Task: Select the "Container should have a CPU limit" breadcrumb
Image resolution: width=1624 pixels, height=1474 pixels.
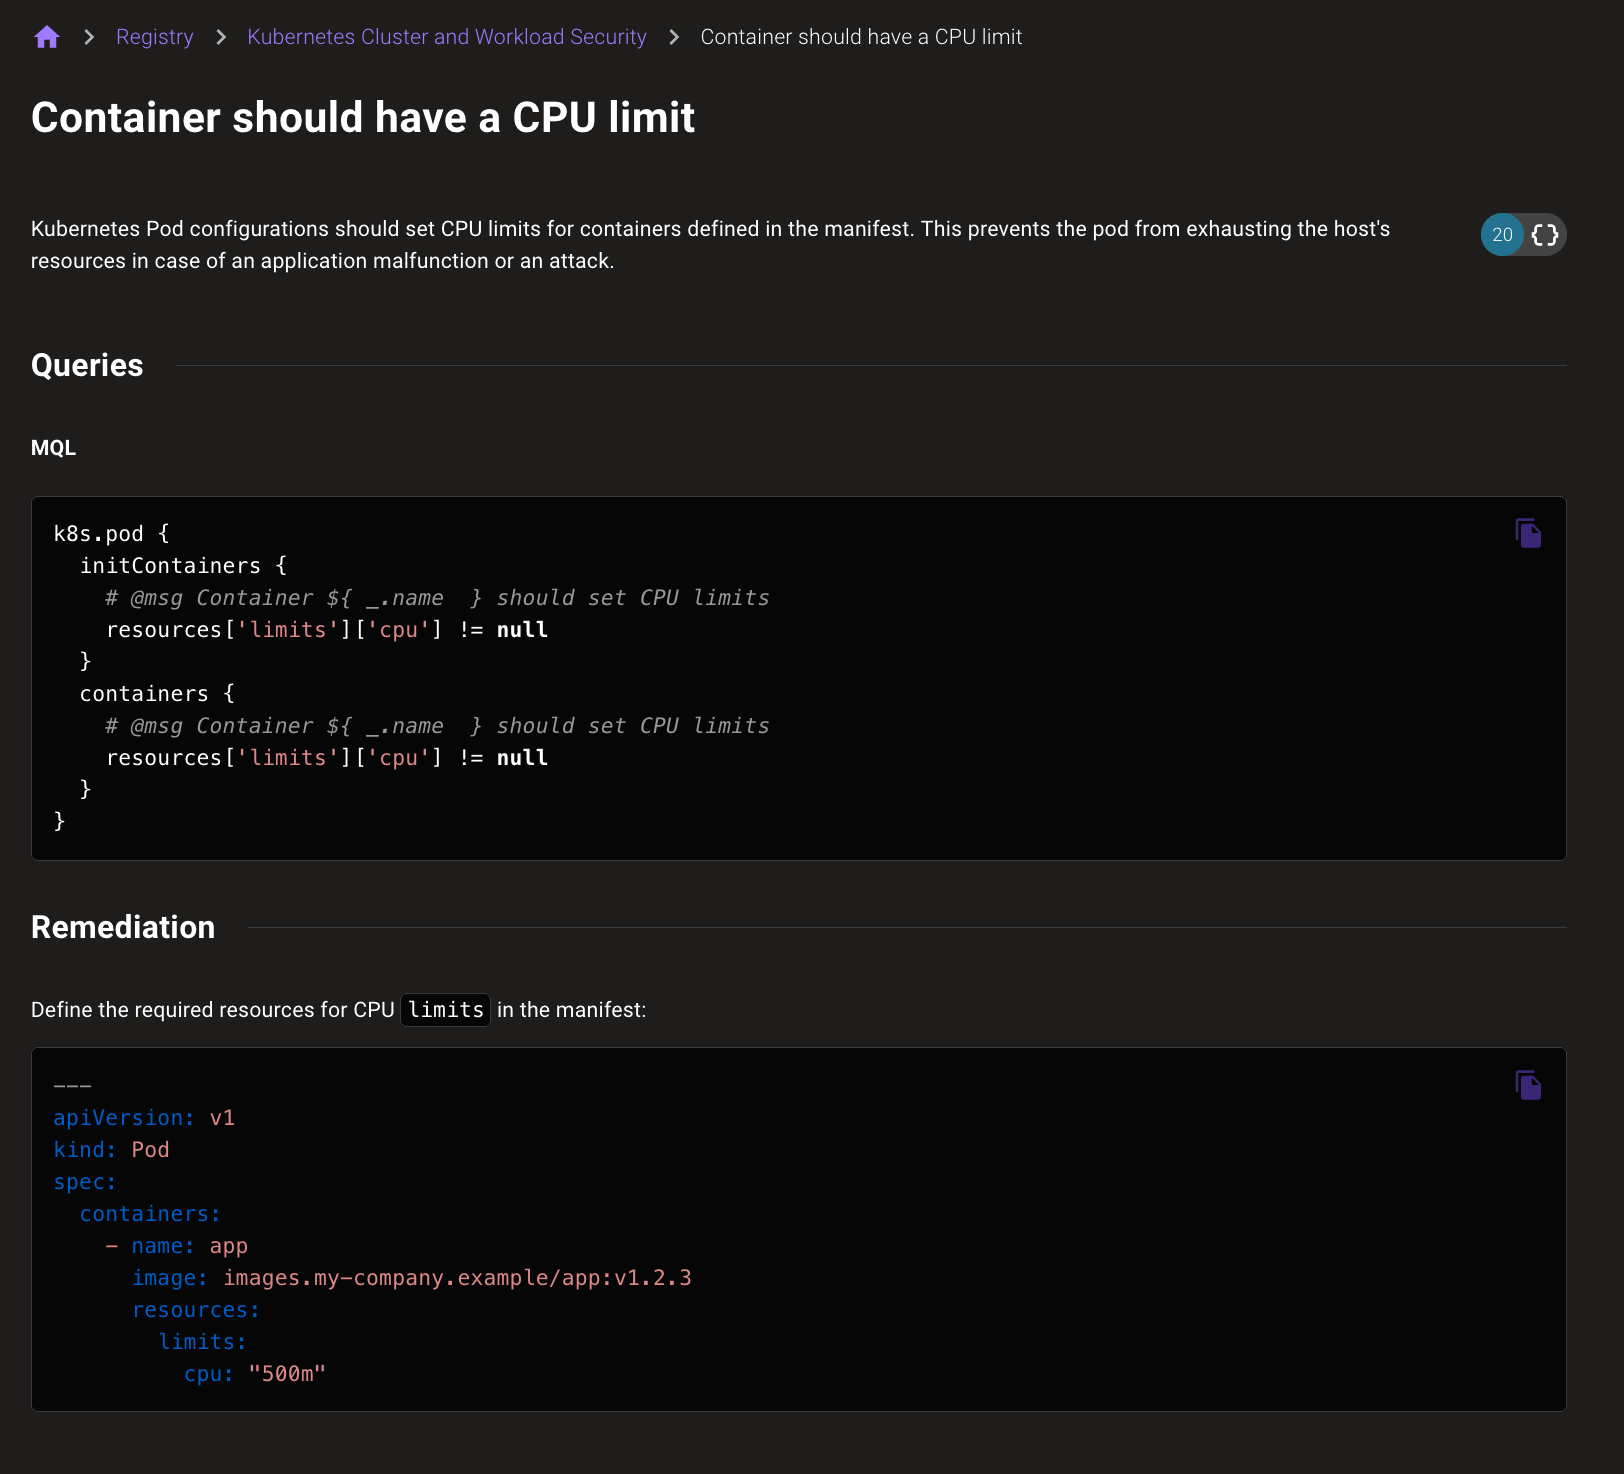Action: pos(861,36)
